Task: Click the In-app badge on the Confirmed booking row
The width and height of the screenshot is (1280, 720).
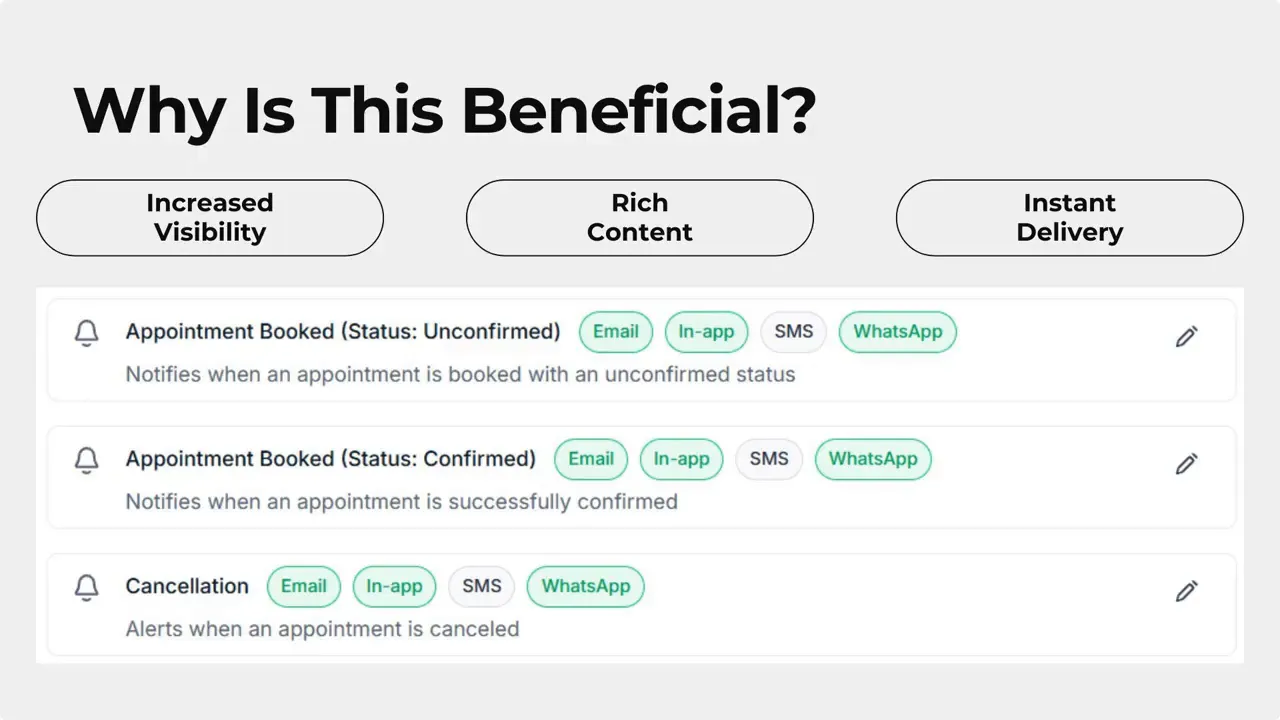Action: click(x=681, y=459)
